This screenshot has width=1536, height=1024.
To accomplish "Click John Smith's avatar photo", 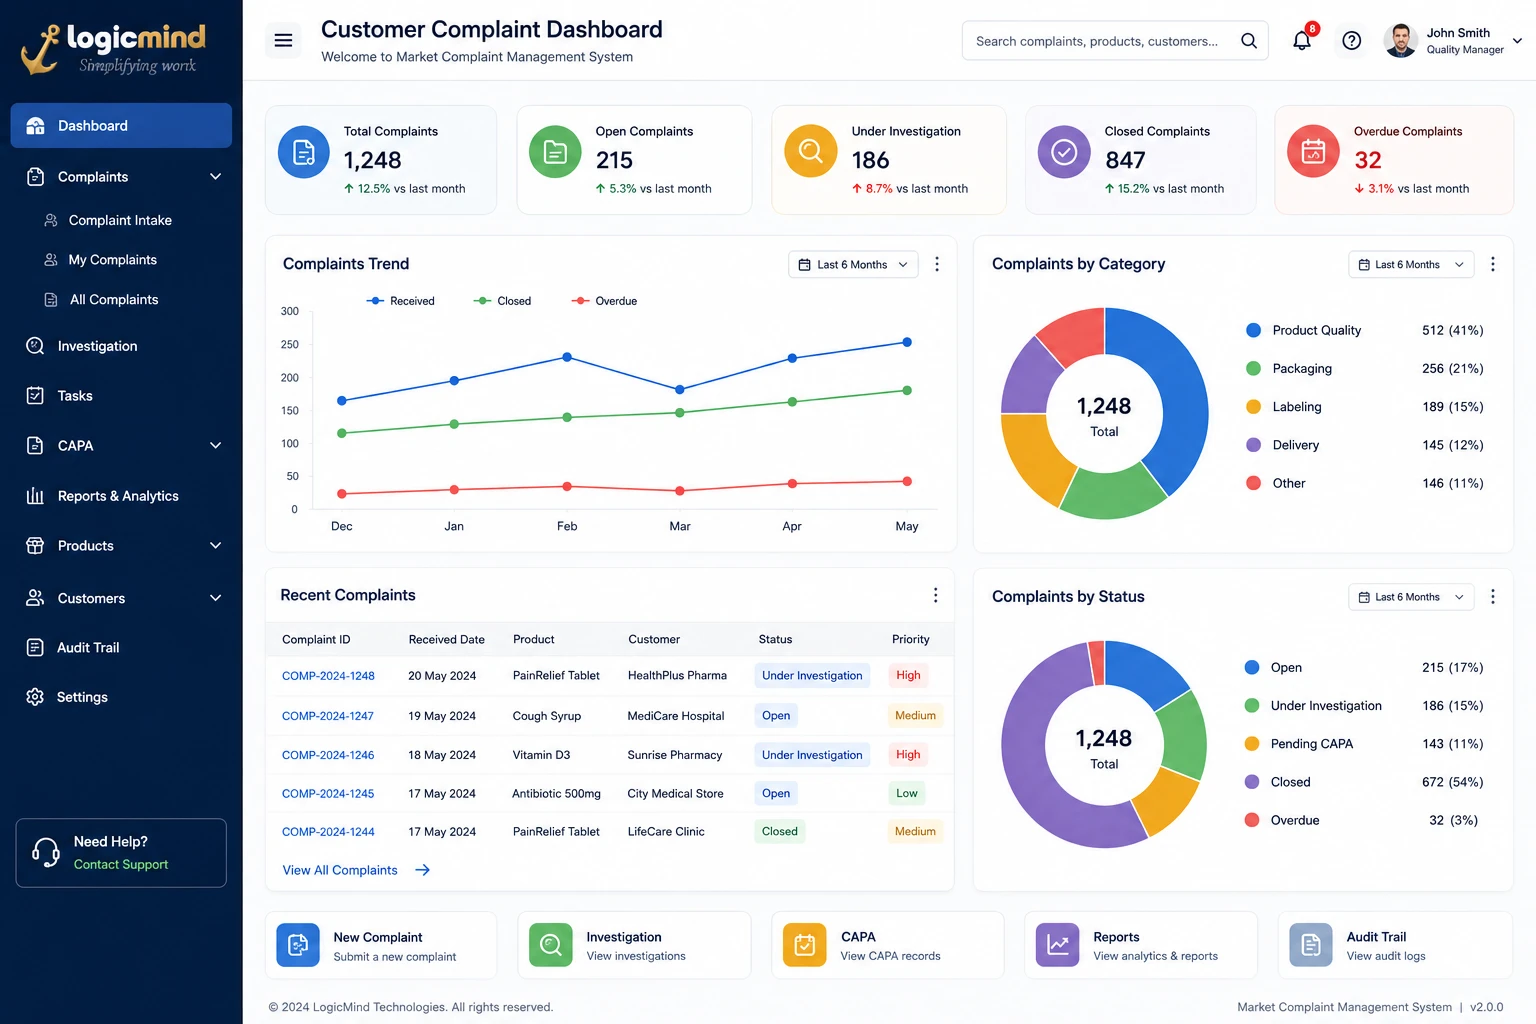I will pyautogui.click(x=1400, y=40).
